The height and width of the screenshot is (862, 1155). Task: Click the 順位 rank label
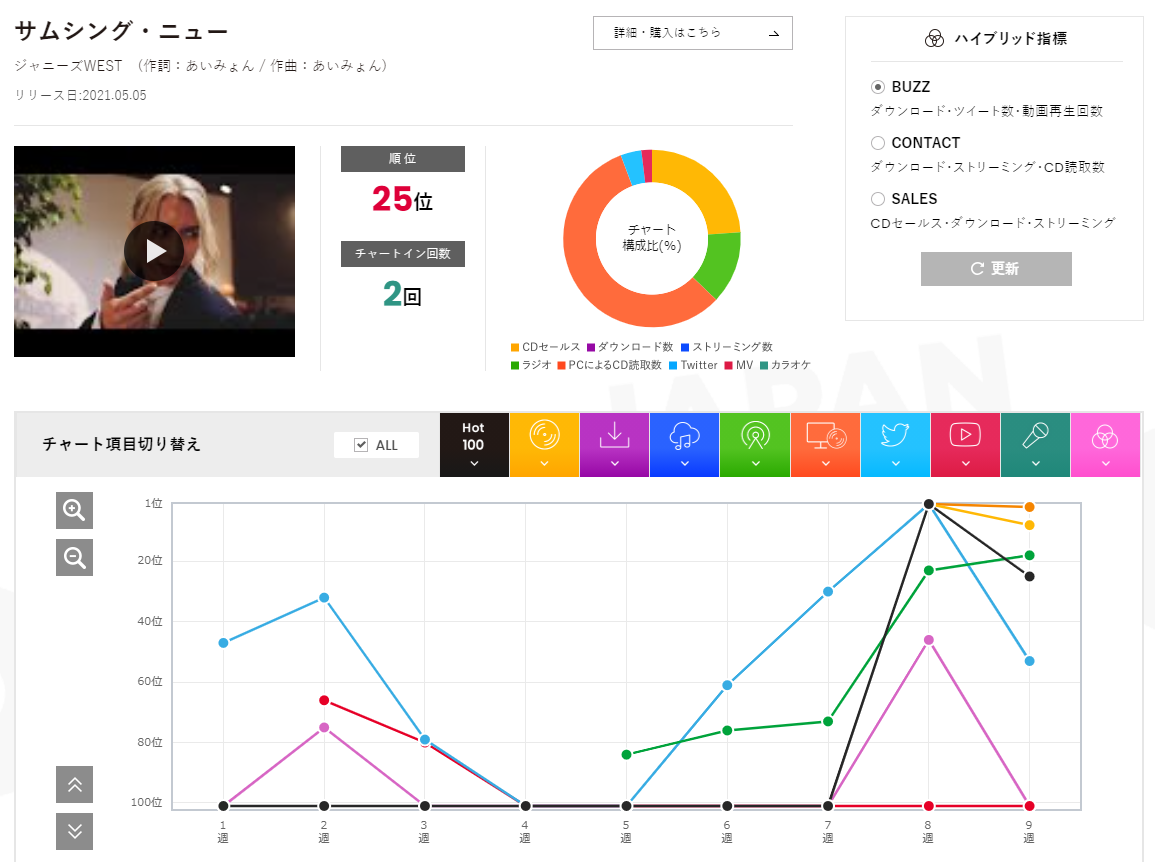(403, 158)
